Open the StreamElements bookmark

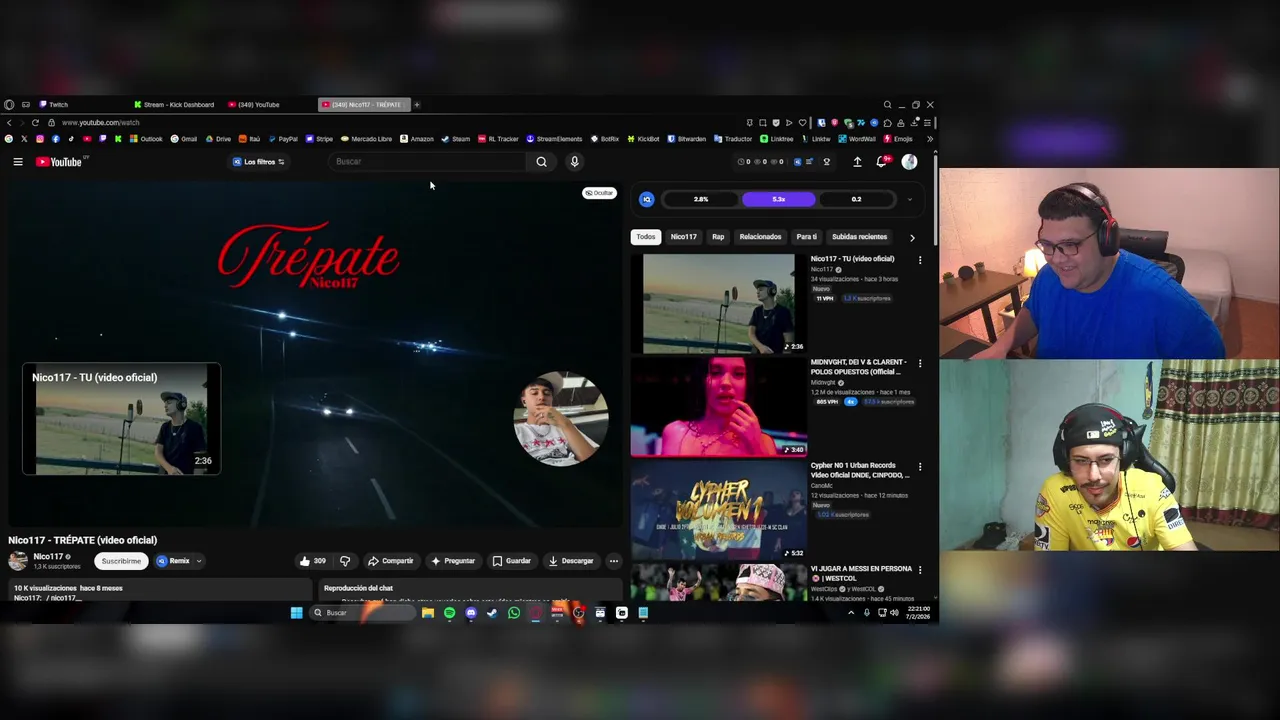(x=554, y=139)
